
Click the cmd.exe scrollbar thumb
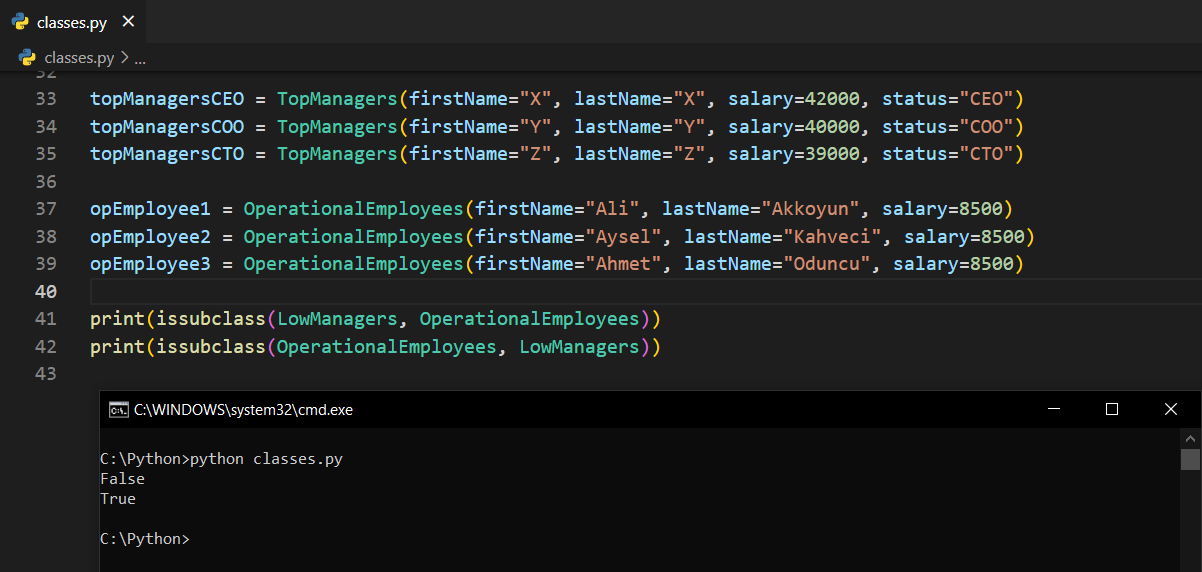pyautogui.click(x=1190, y=459)
